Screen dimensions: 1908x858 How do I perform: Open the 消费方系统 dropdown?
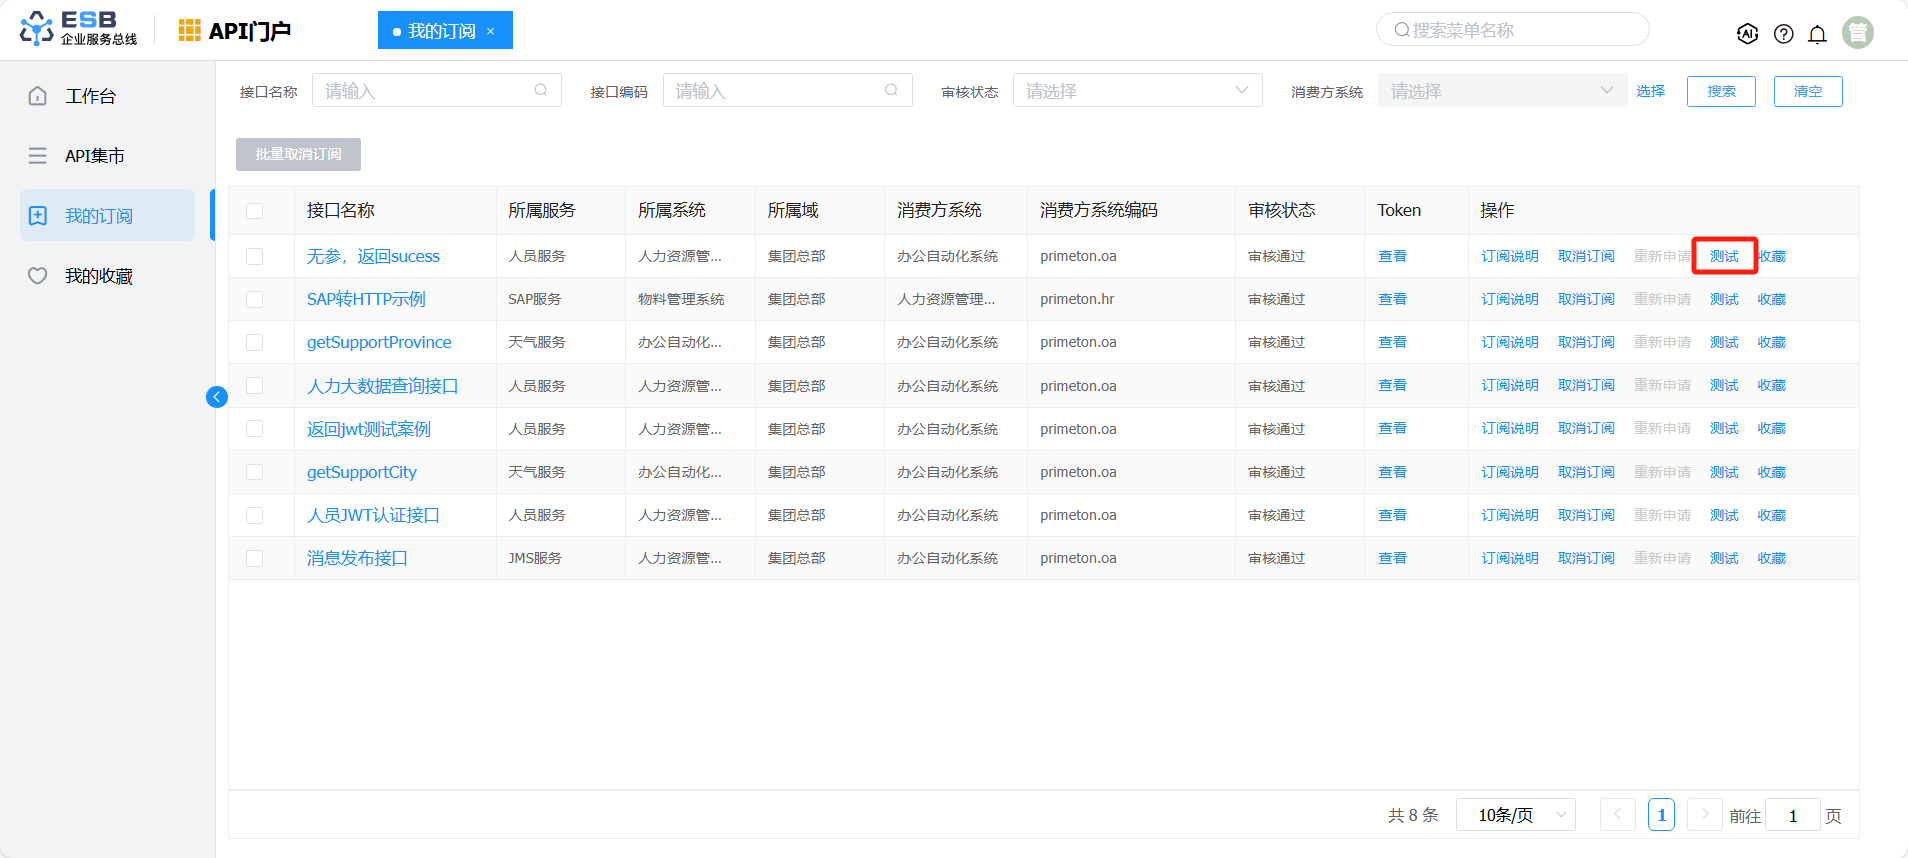[x=1501, y=91]
